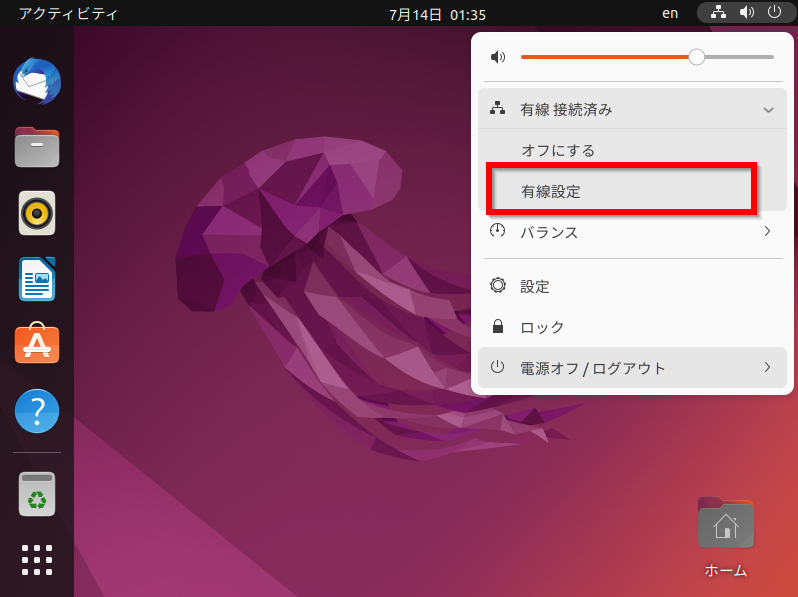Open the clock 7月14日 01:35 calendar
This screenshot has width=798, height=597.
coord(437,14)
